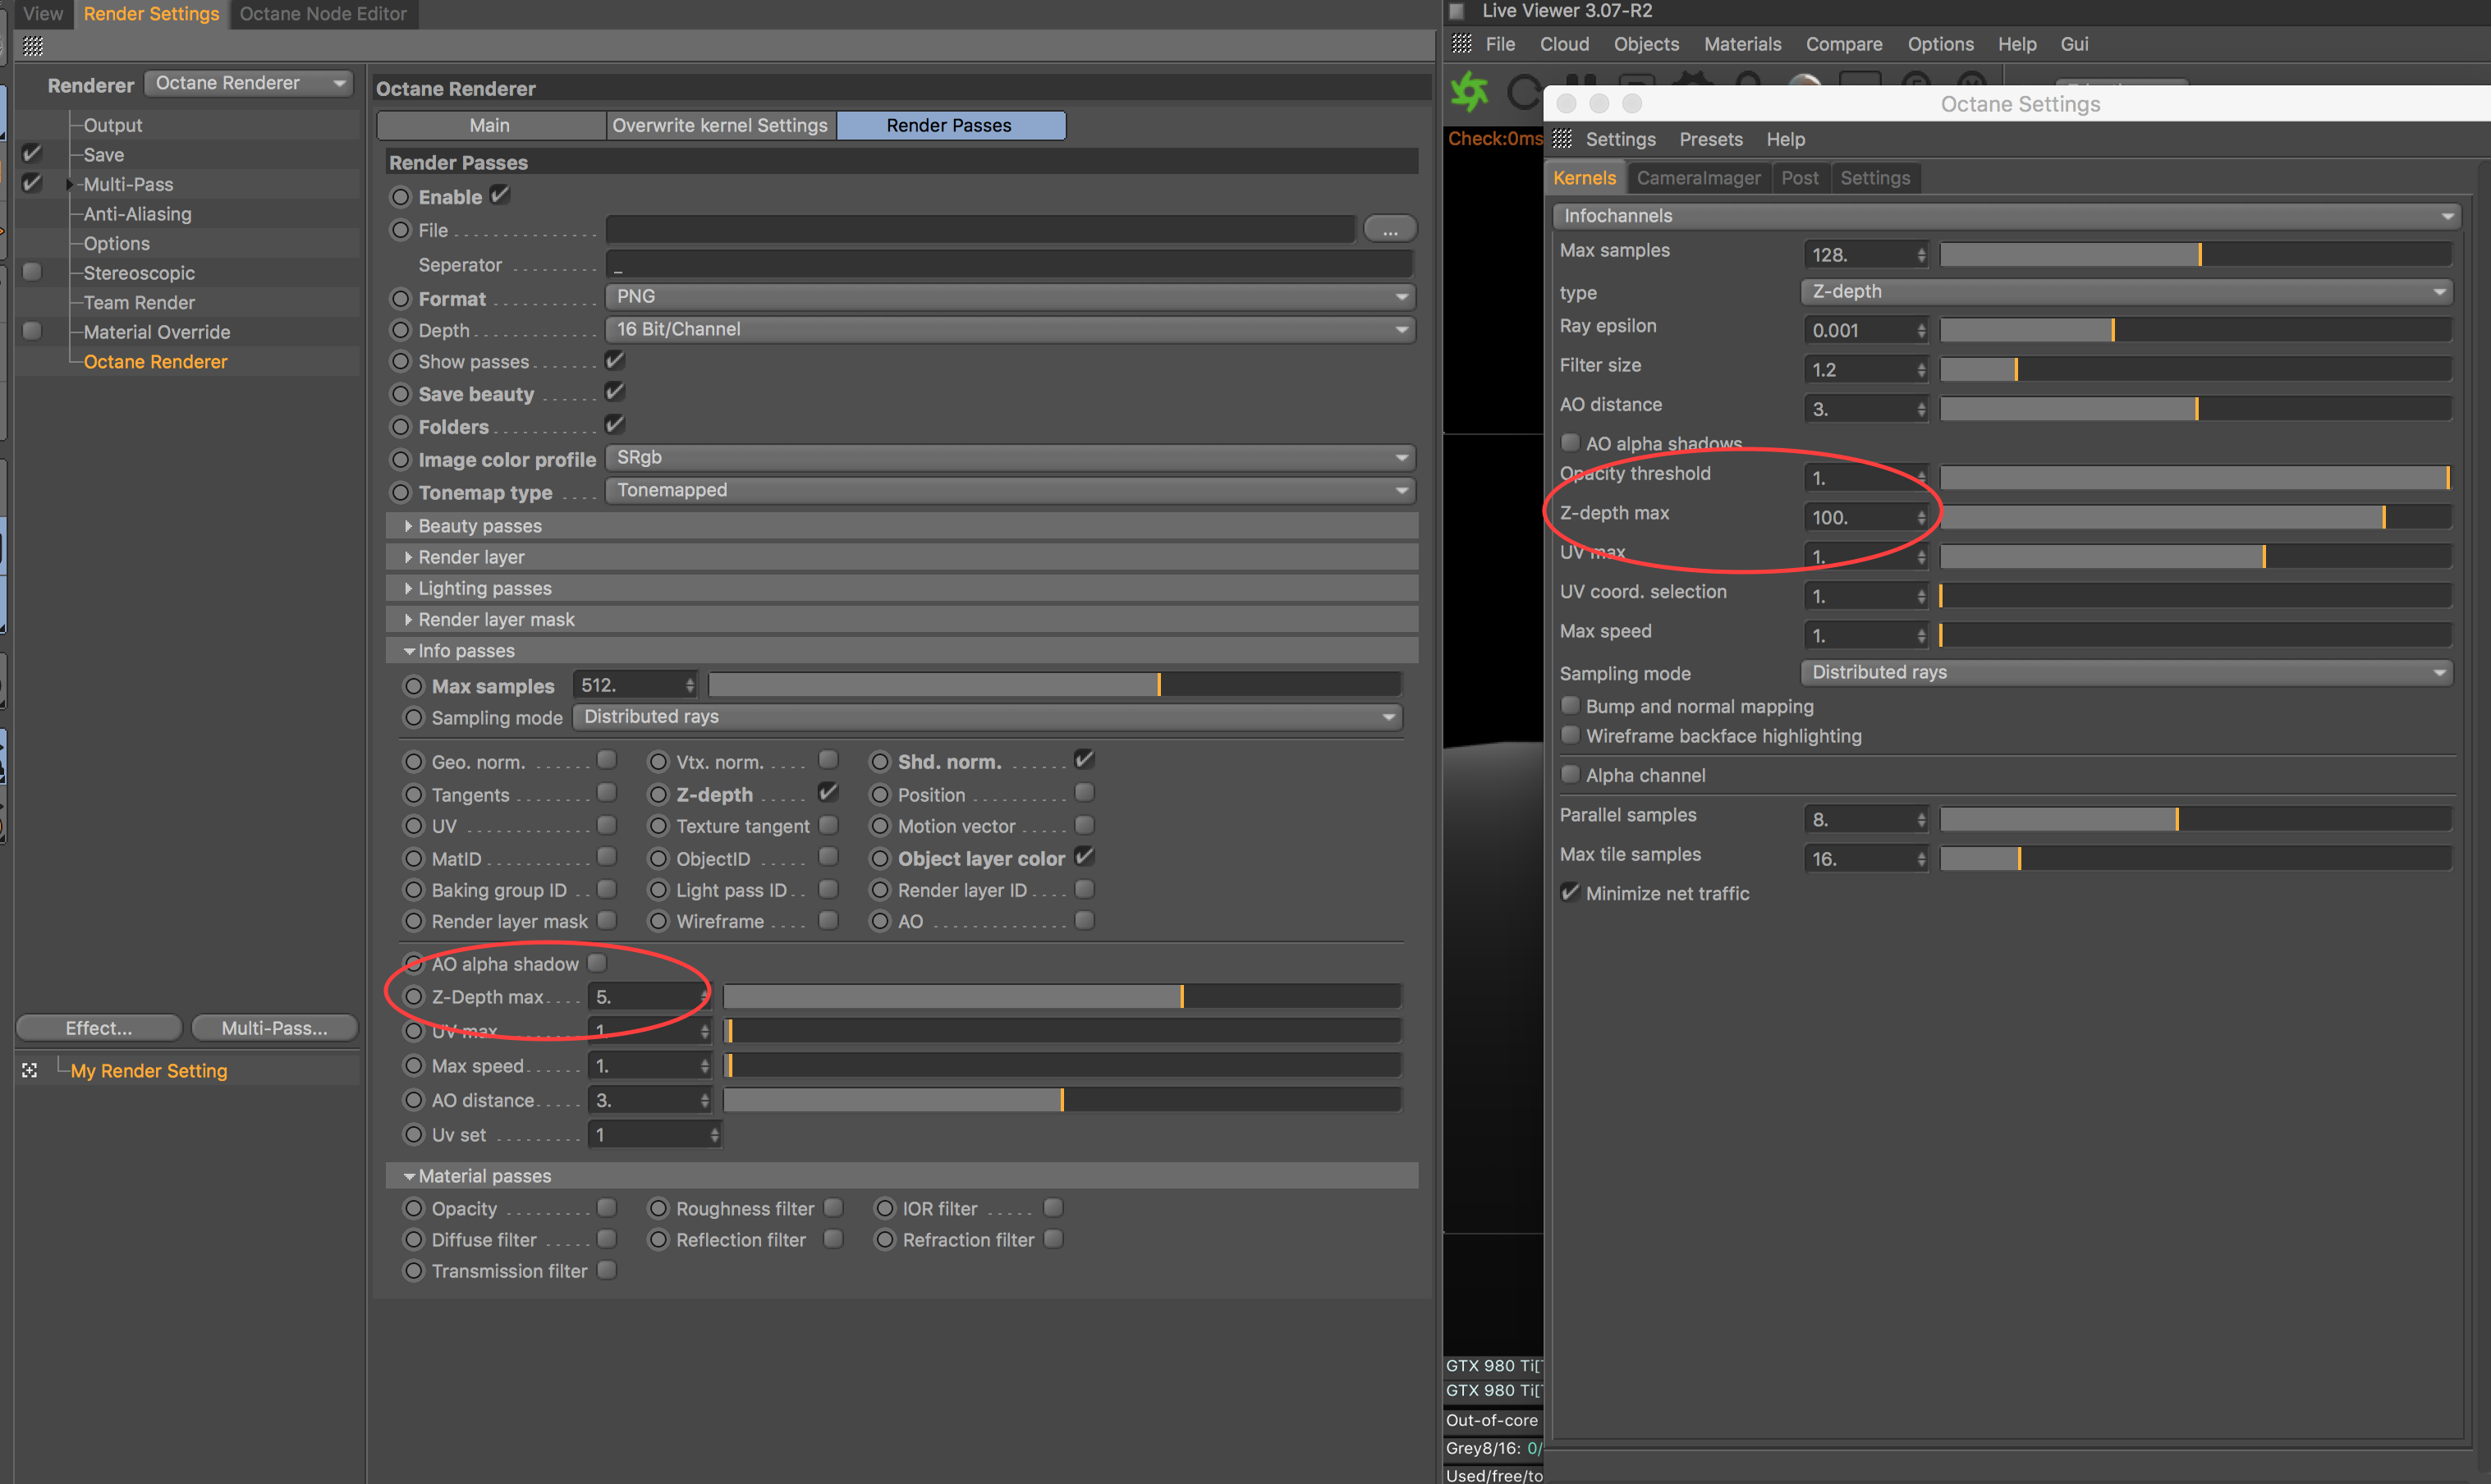The height and width of the screenshot is (1484, 2491).
Task: Click the Effect... button
Action: point(98,1028)
